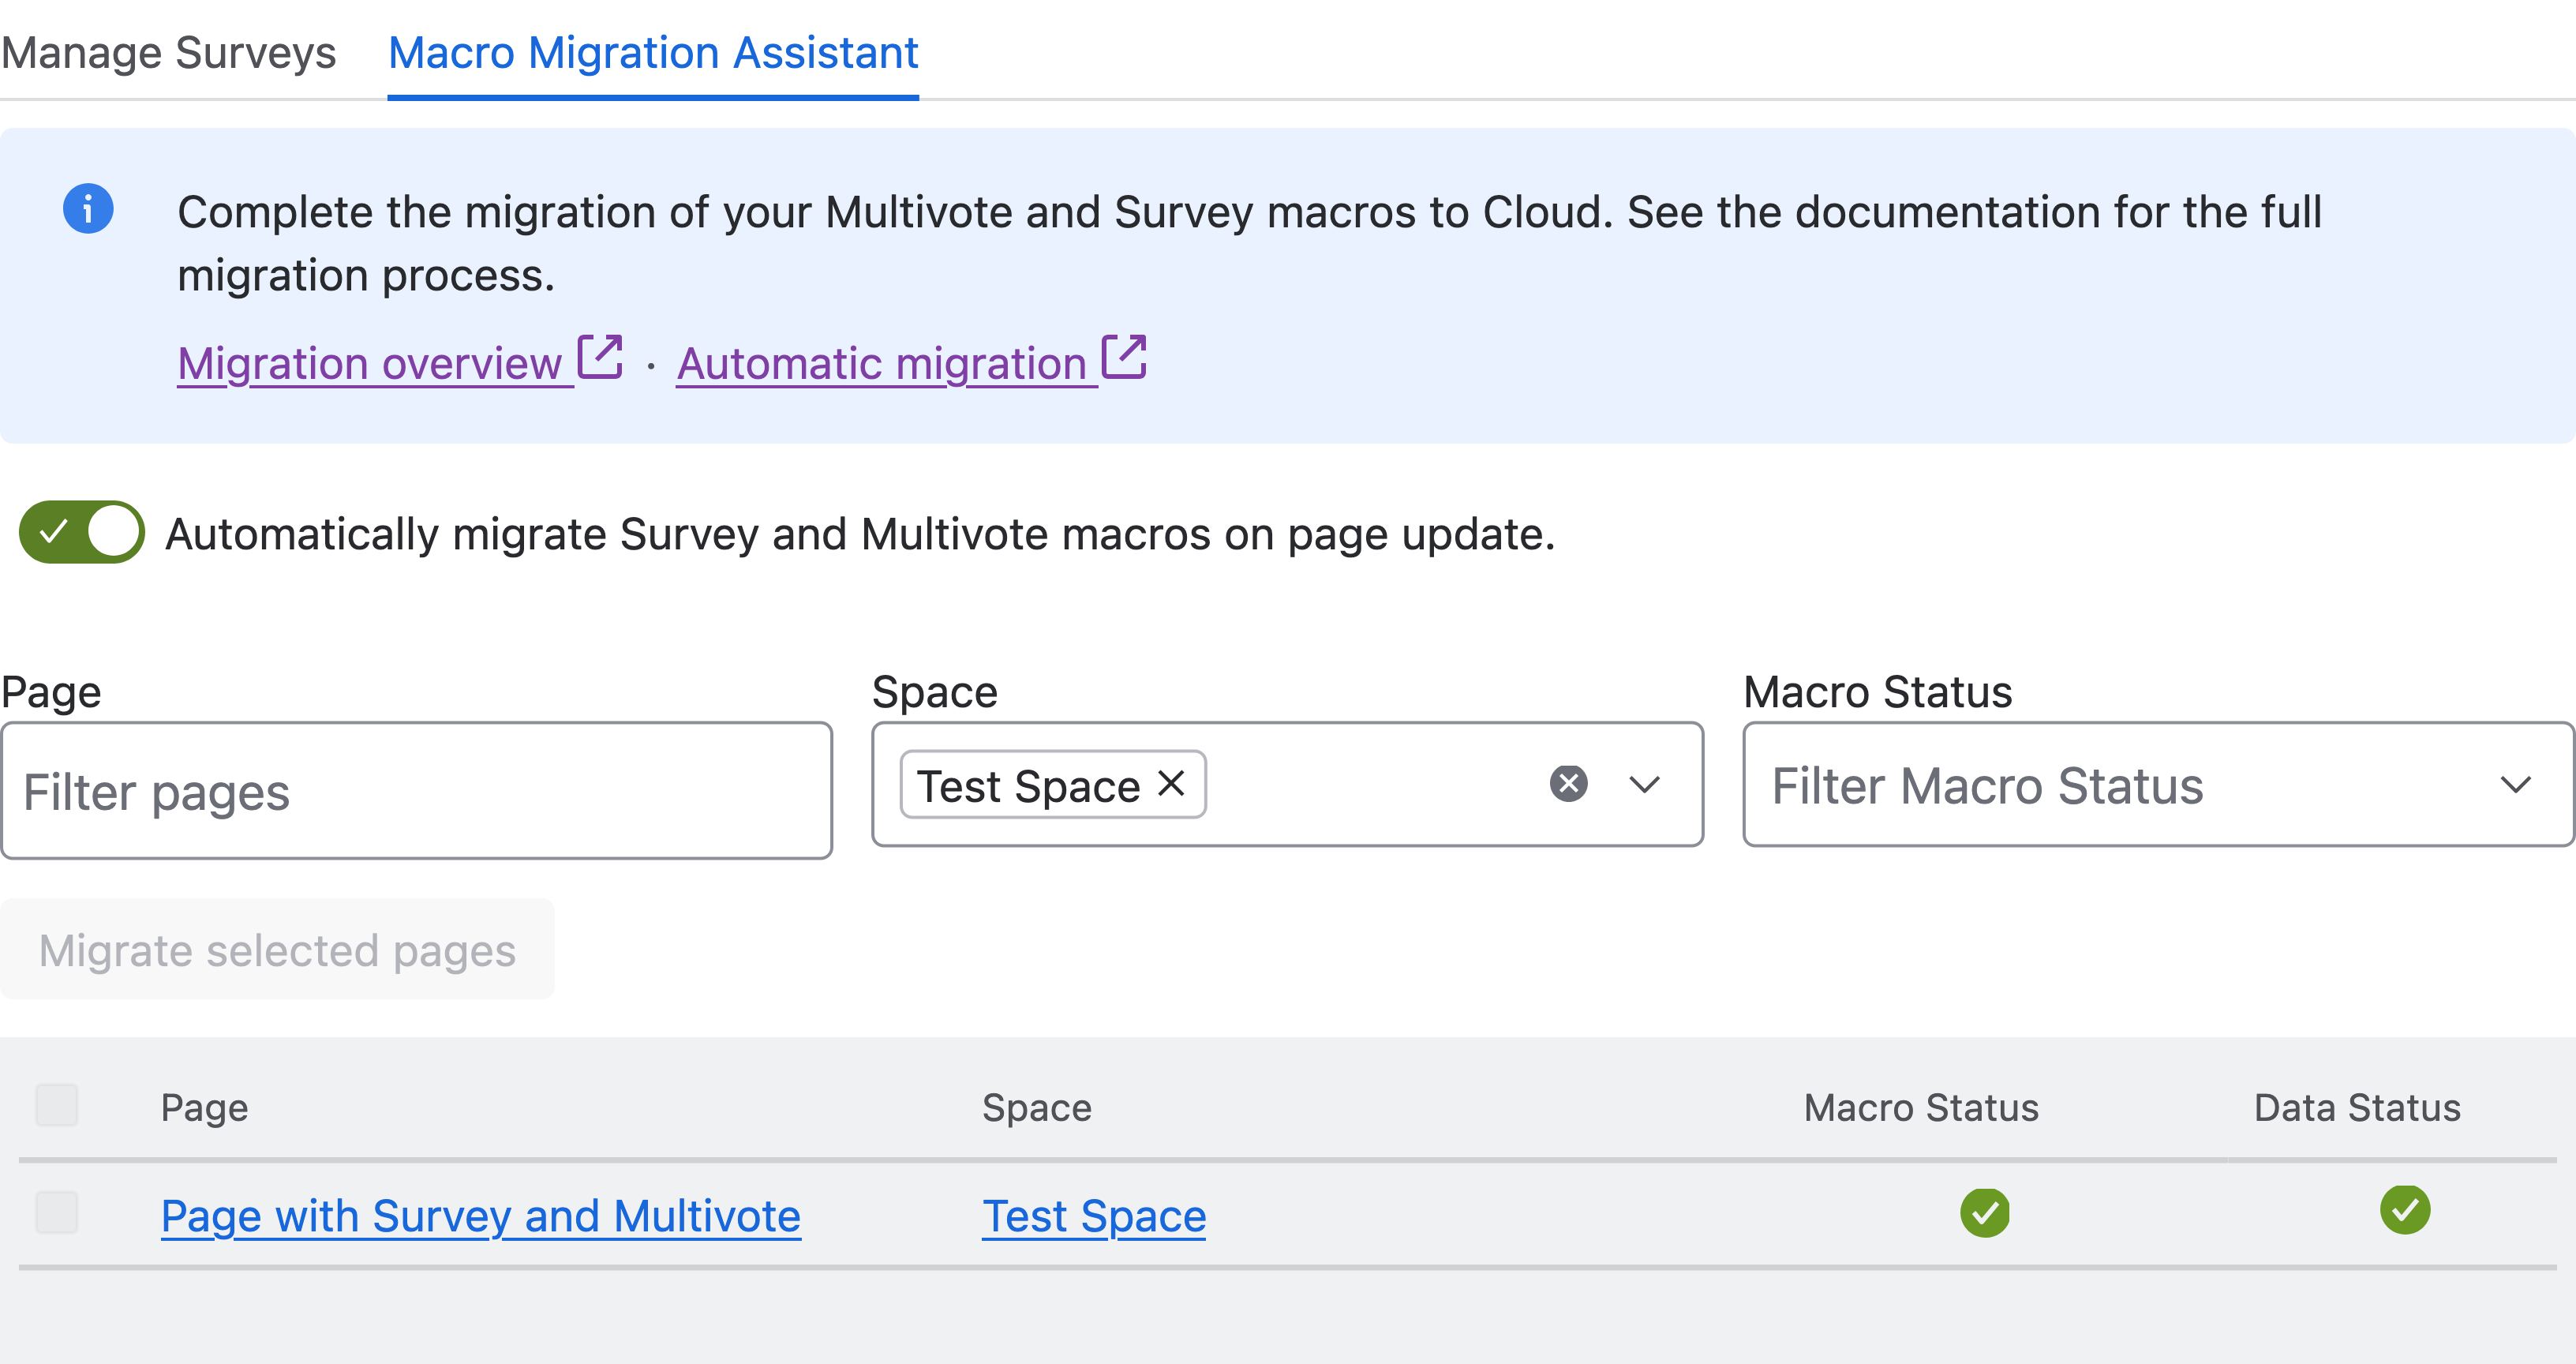Click the green Data Status checkmark in the row
Image resolution: width=2576 pixels, height=1364 pixels.
point(2405,1210)
